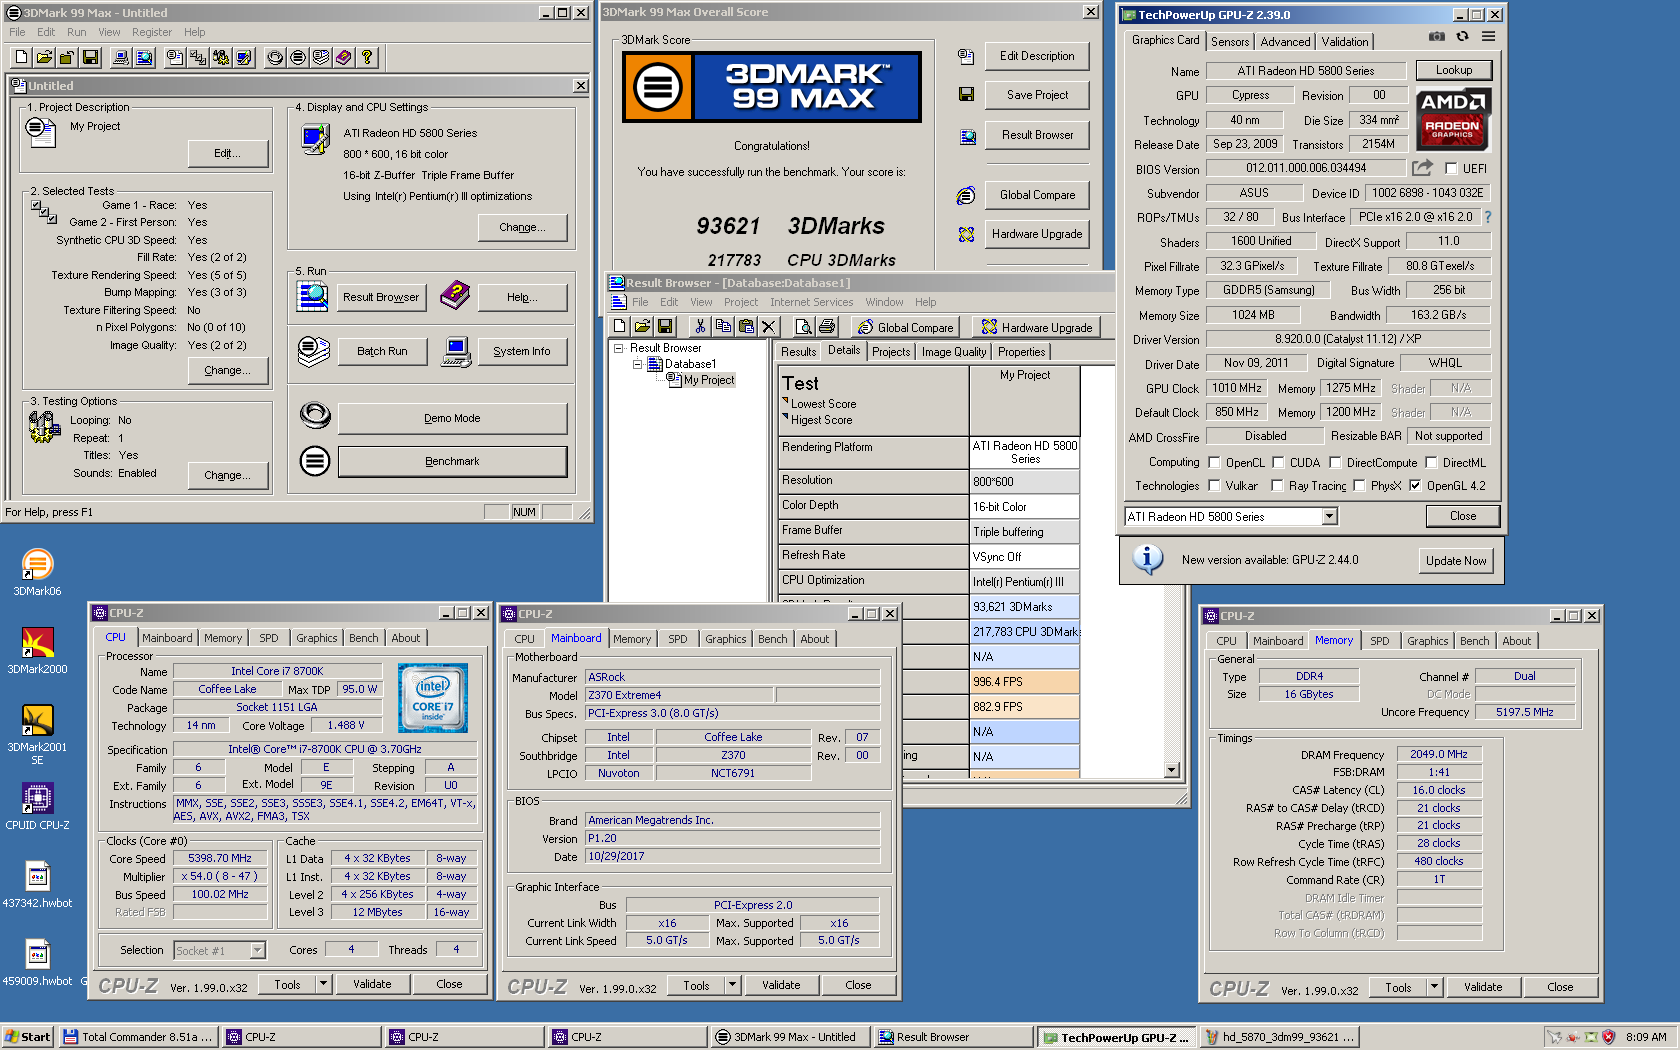Click the Update Now button
Viewport: 1680px width, 1050px height.
point(1456,560)
